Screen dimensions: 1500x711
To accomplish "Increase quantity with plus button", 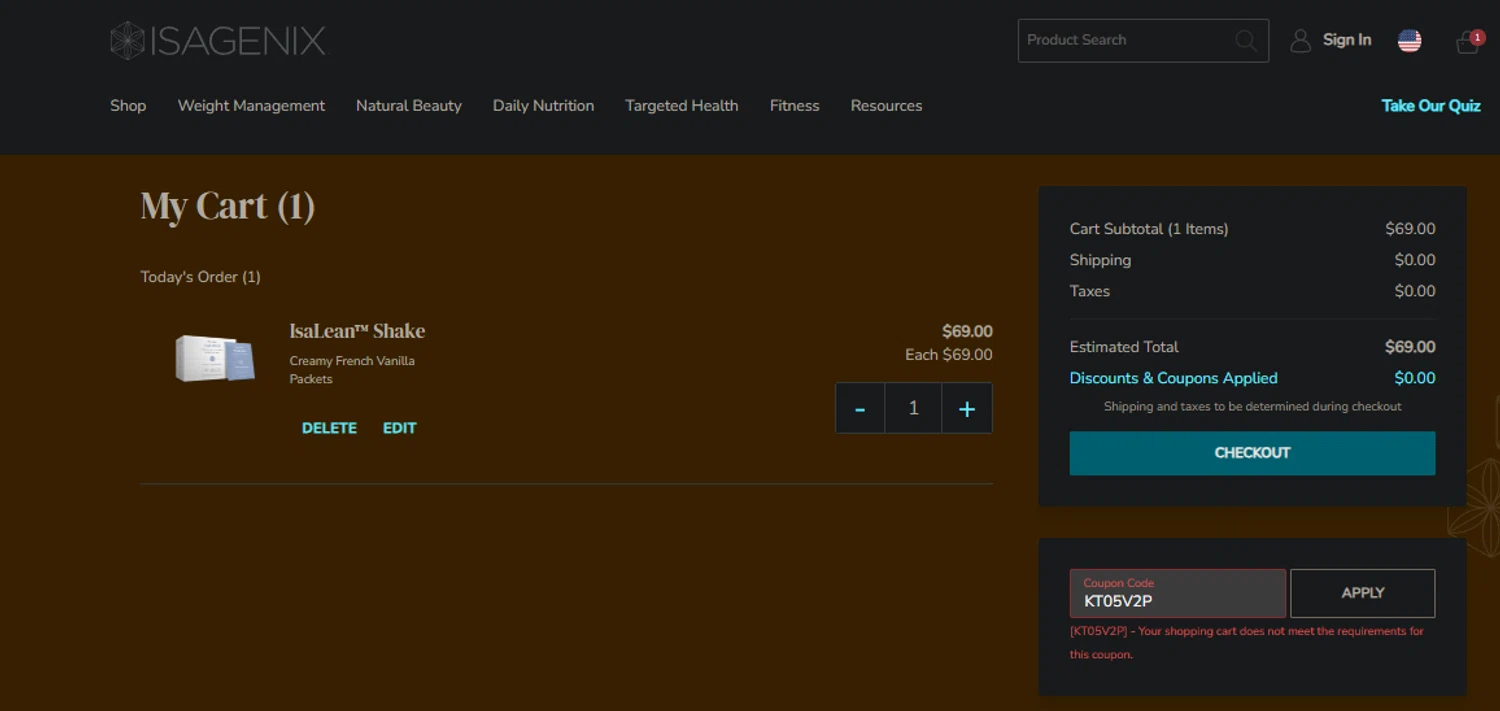I will click(x=967, y=408).
